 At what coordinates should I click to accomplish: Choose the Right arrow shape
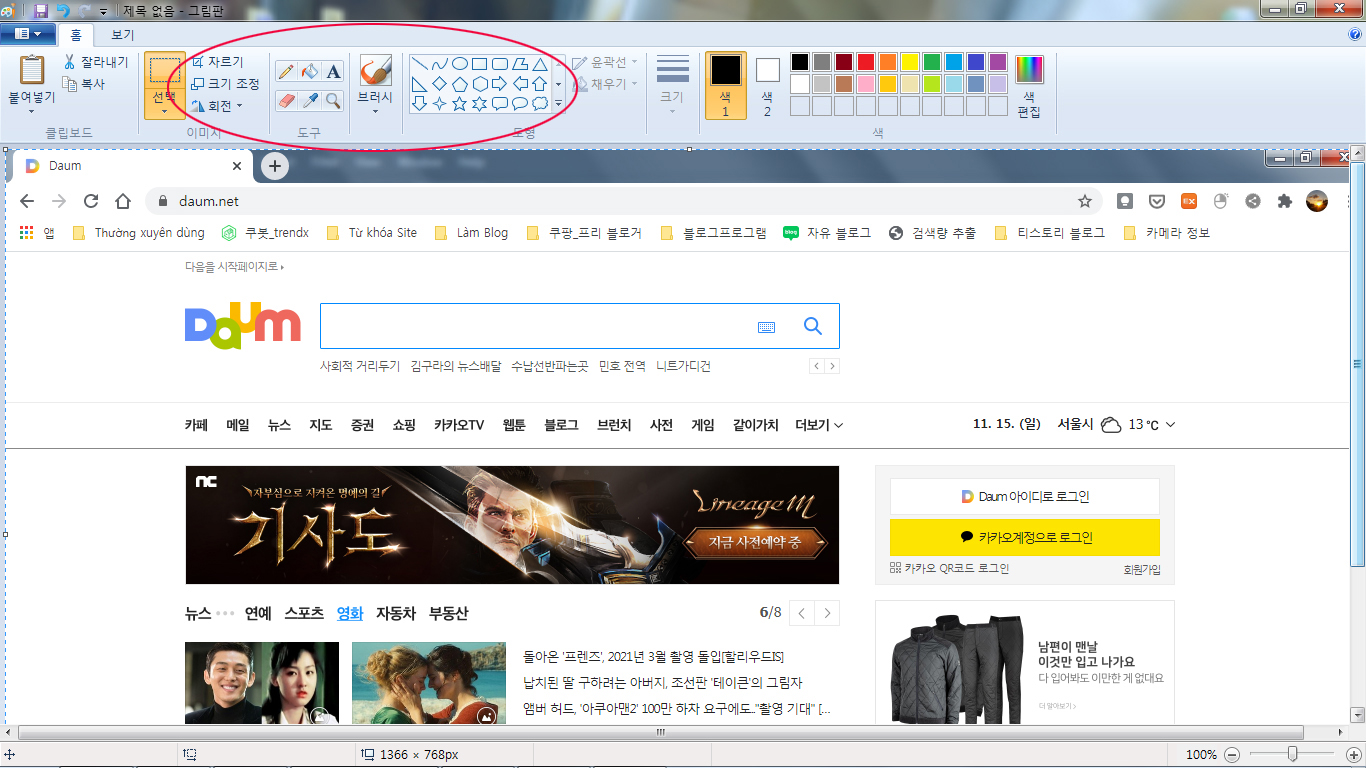pyautogui.click(x=499, y=83)
